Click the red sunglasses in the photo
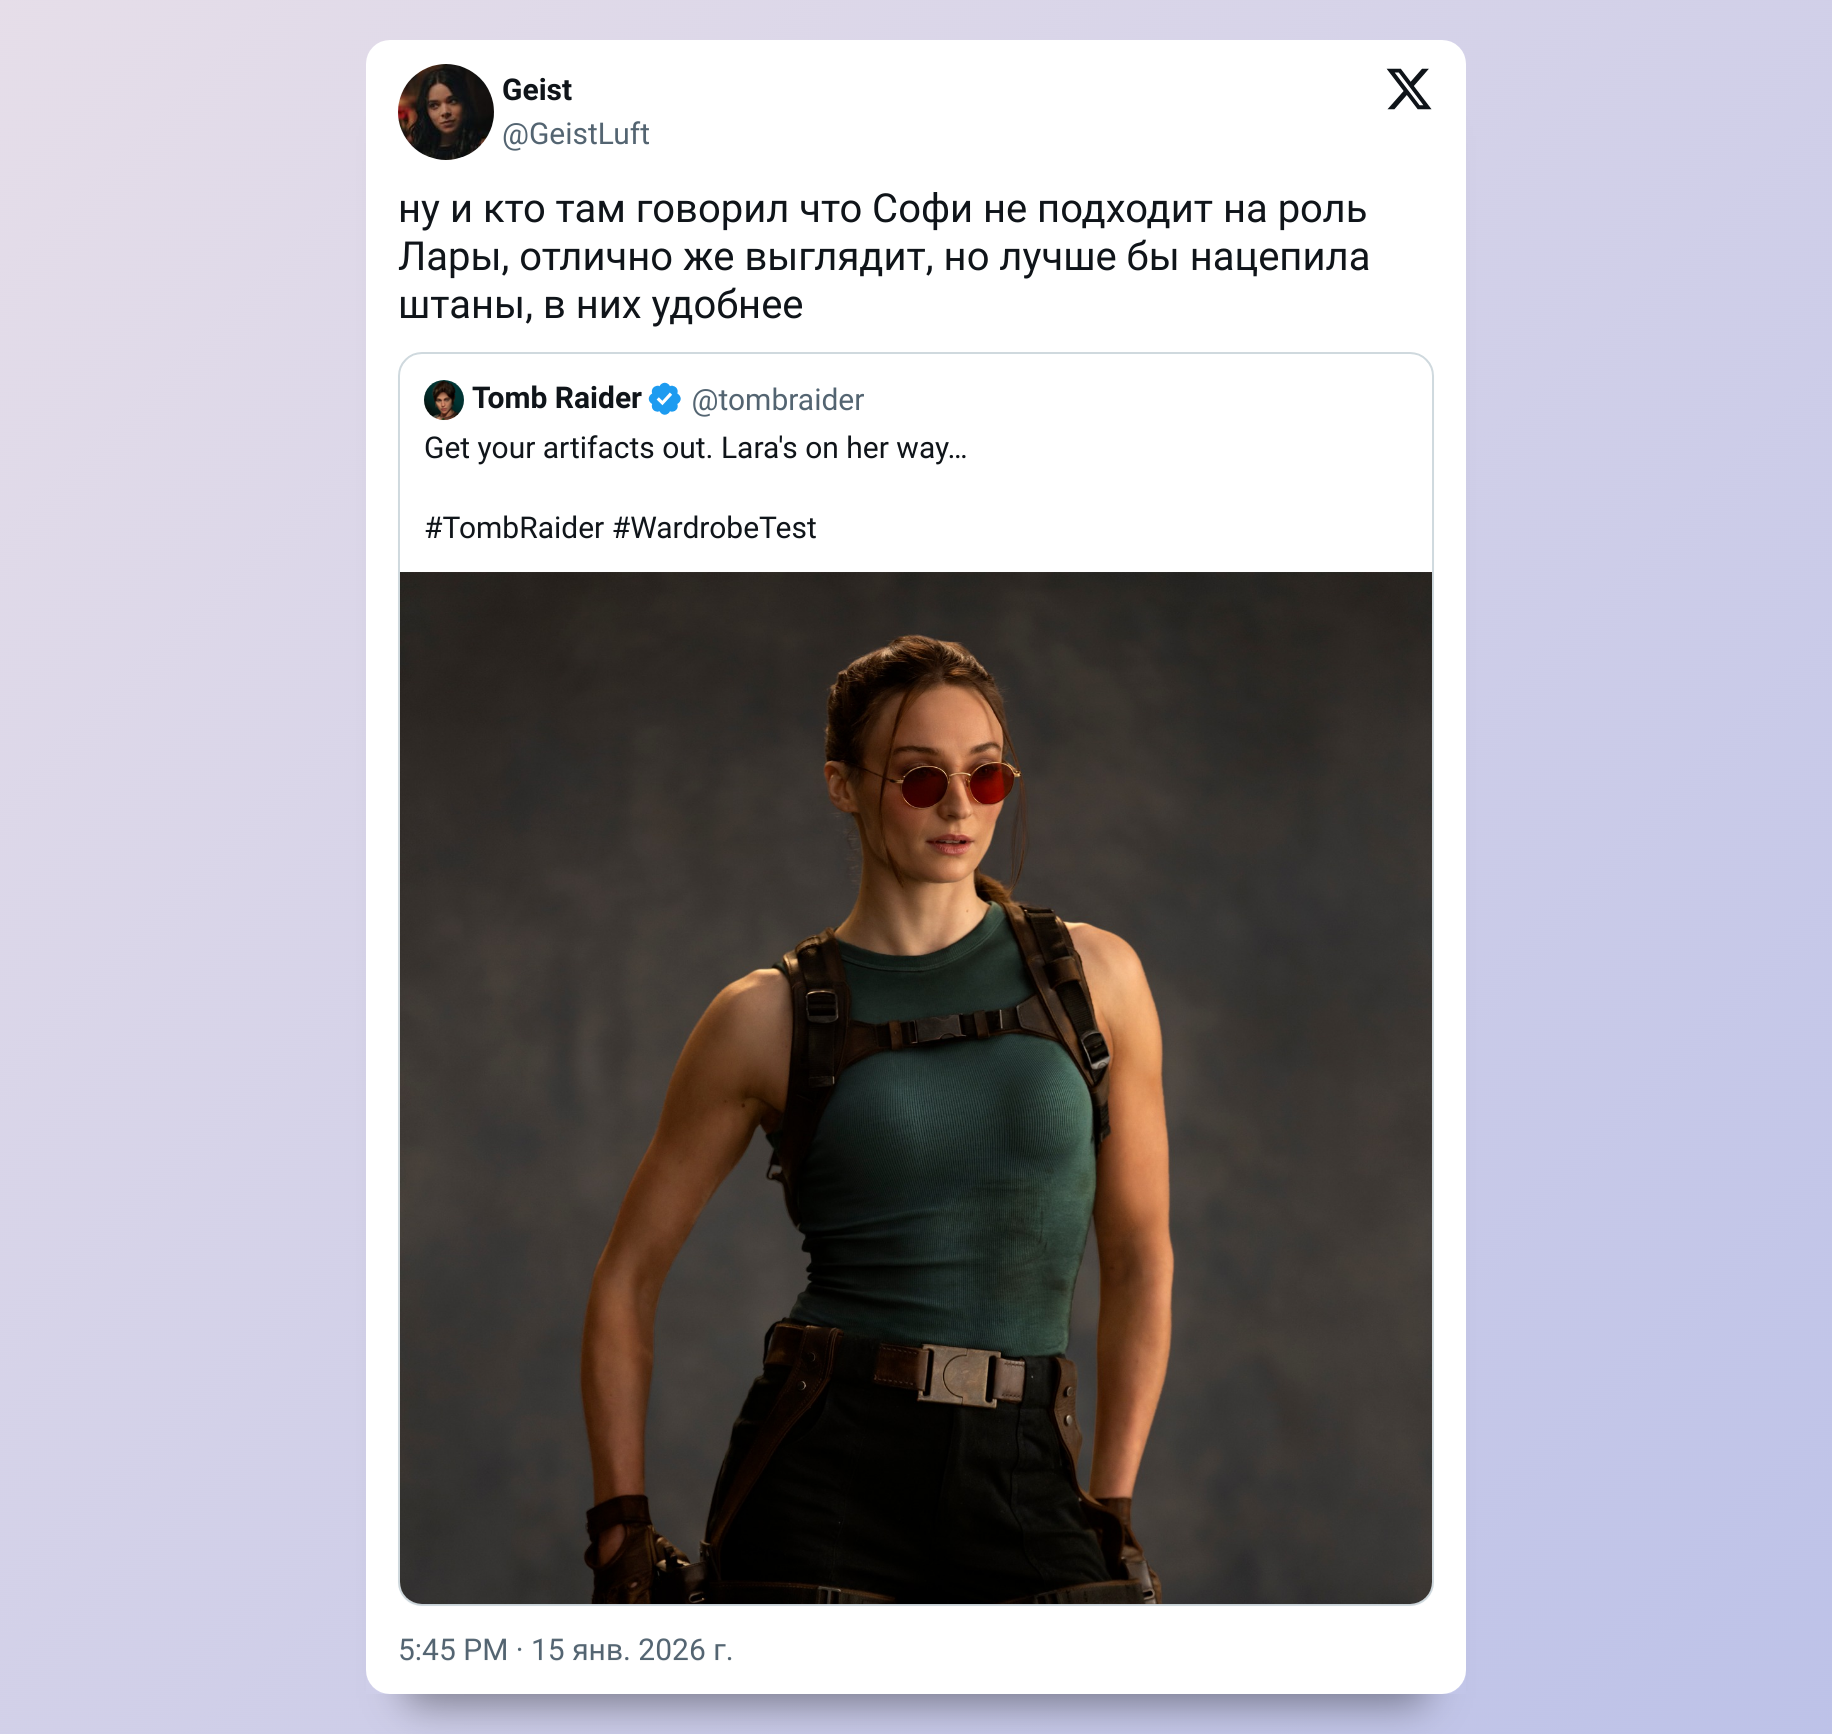 956,784
